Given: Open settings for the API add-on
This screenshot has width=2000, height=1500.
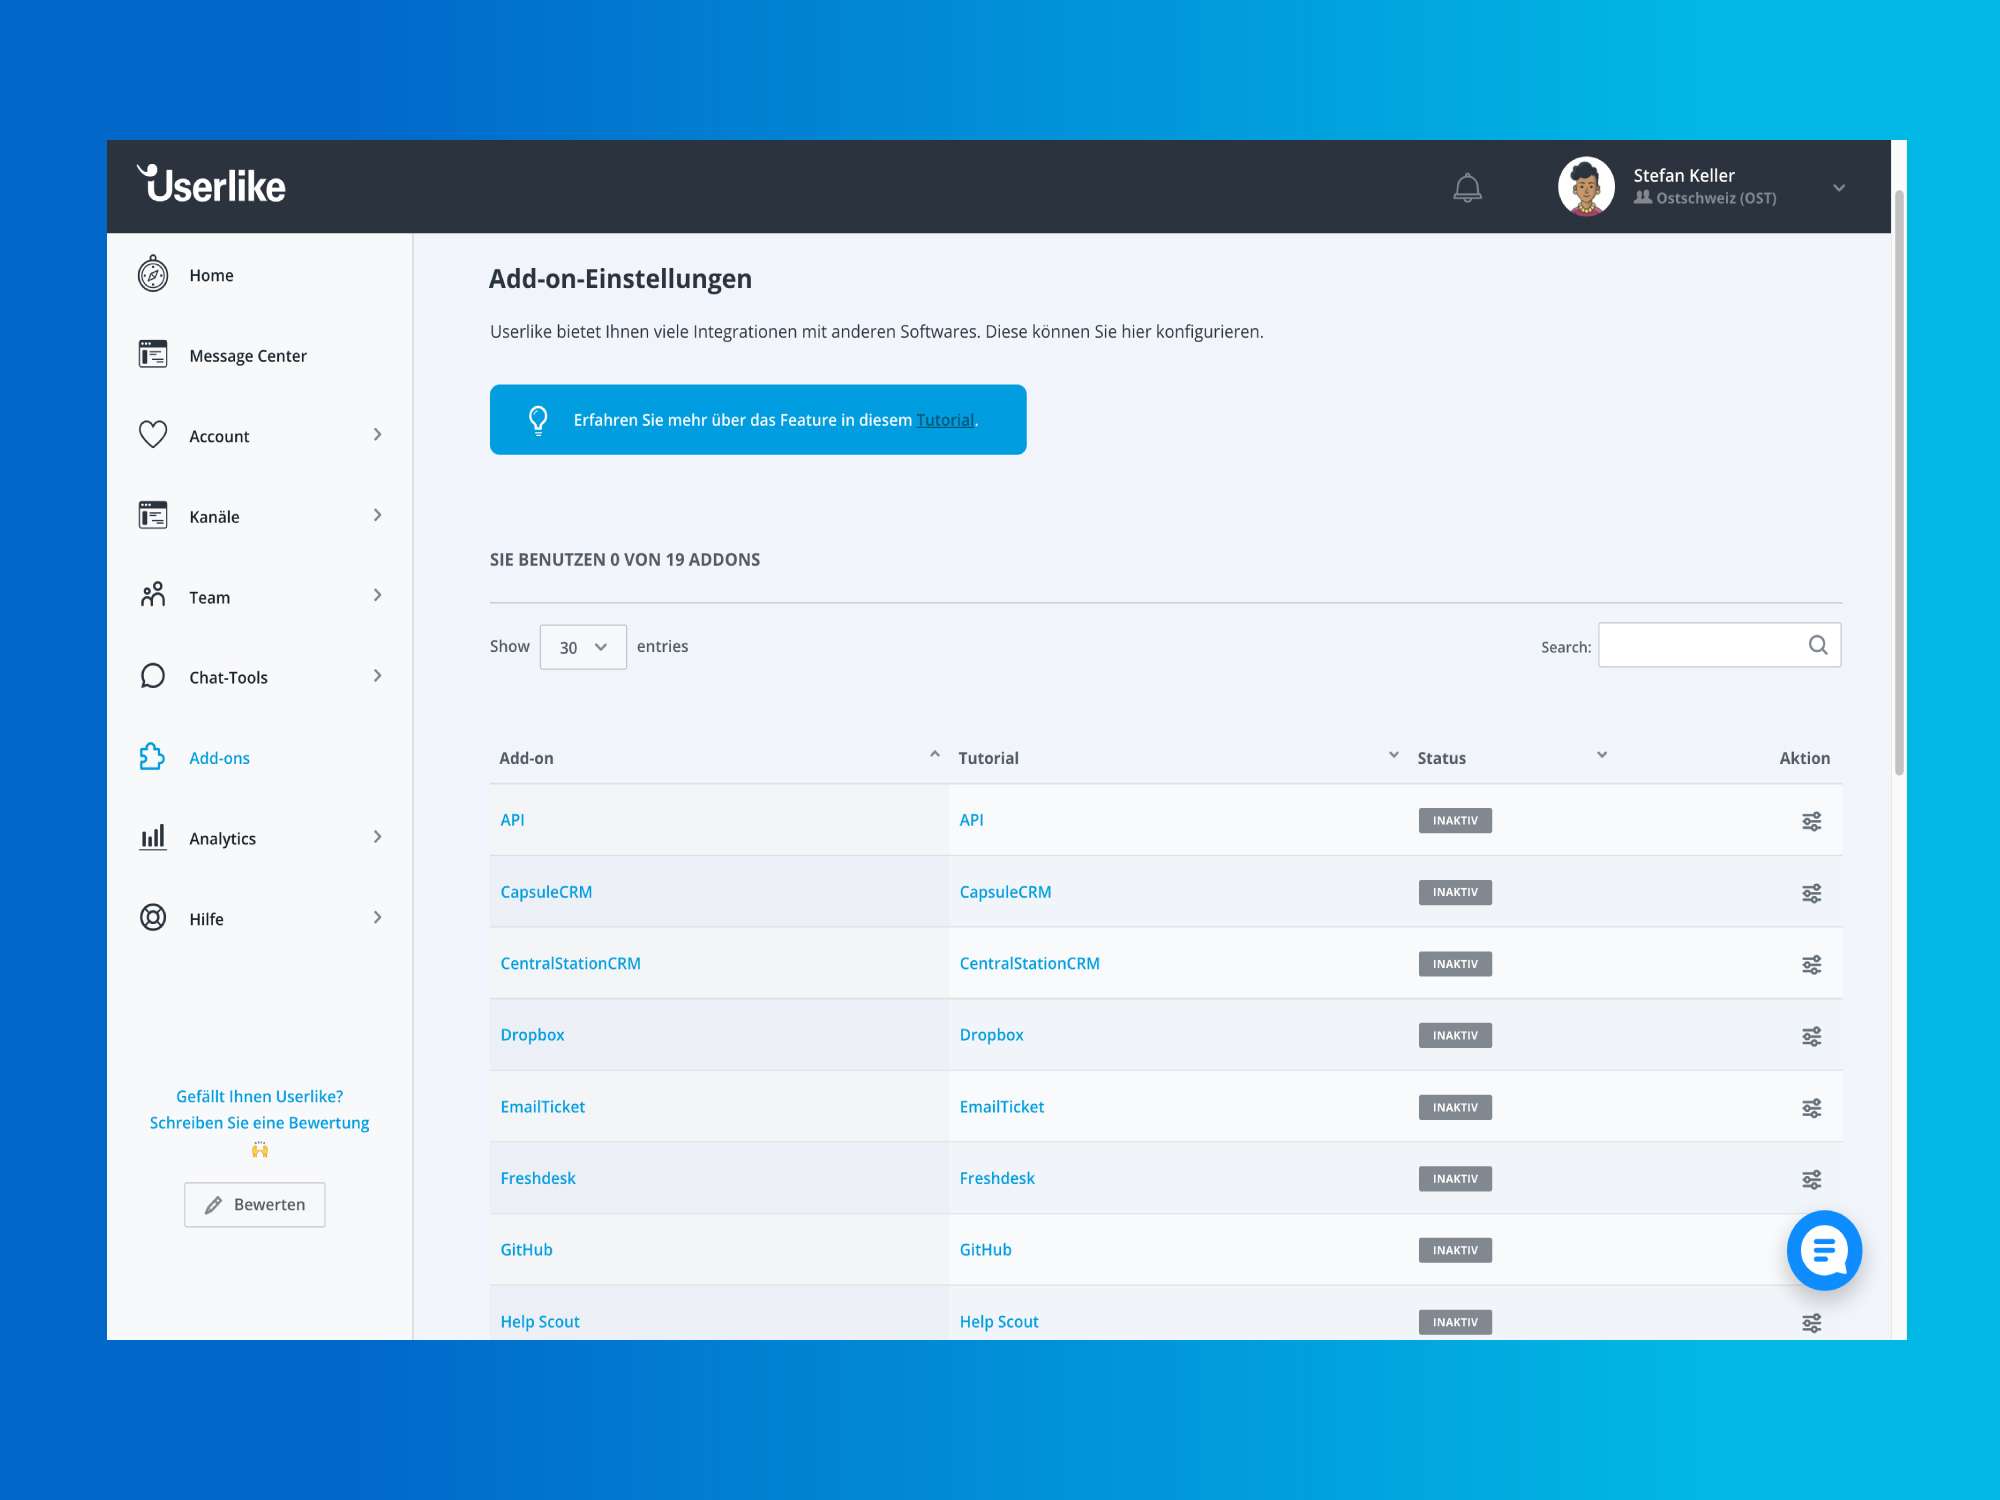Looking at the screenshot, I should [x=1811, y=821].
